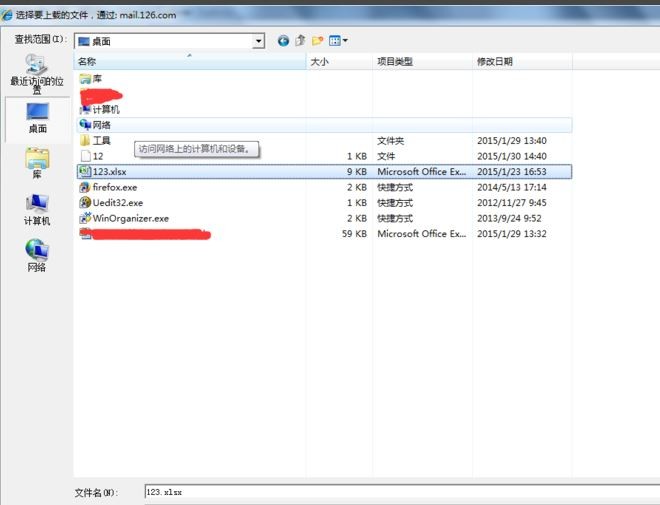The image size is (660, 505).
Task: Sort by 修改日期 column header
Action: [520, 61]
